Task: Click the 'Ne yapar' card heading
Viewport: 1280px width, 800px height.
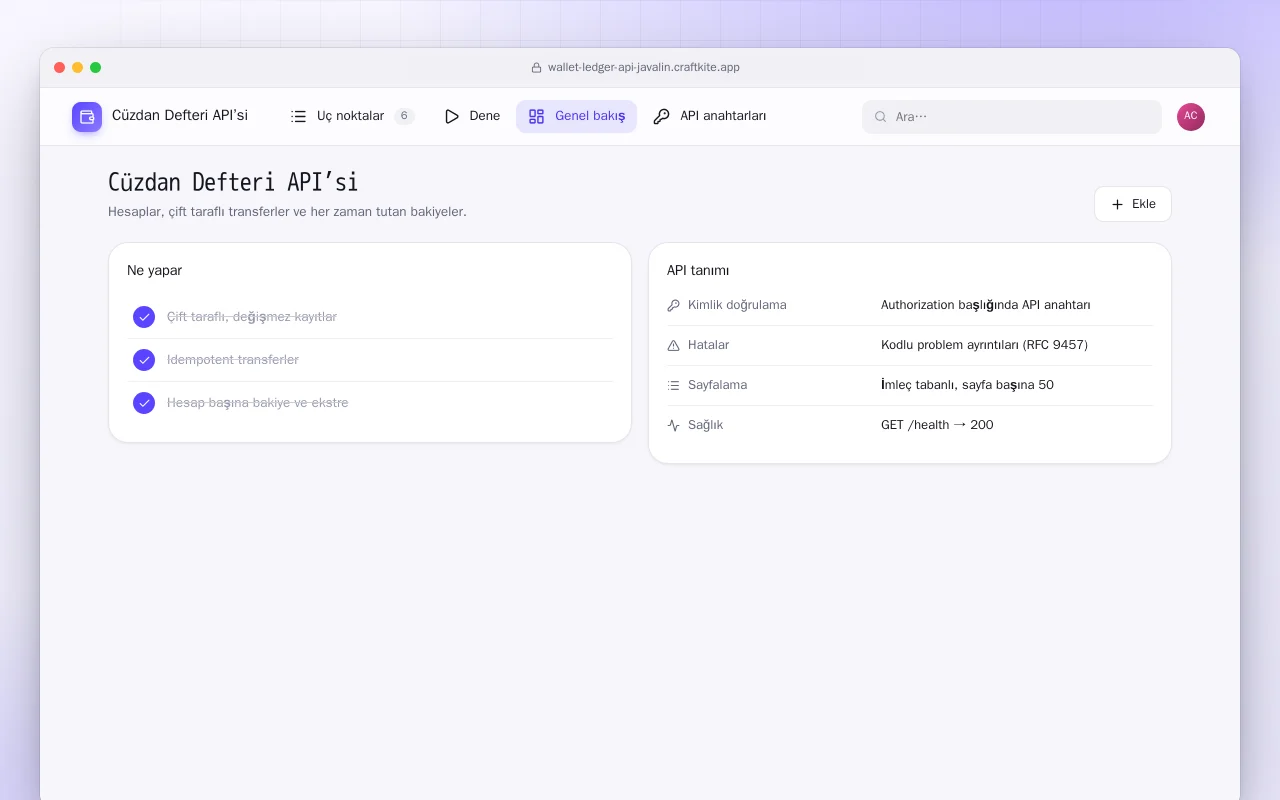Action: [154, 271]
